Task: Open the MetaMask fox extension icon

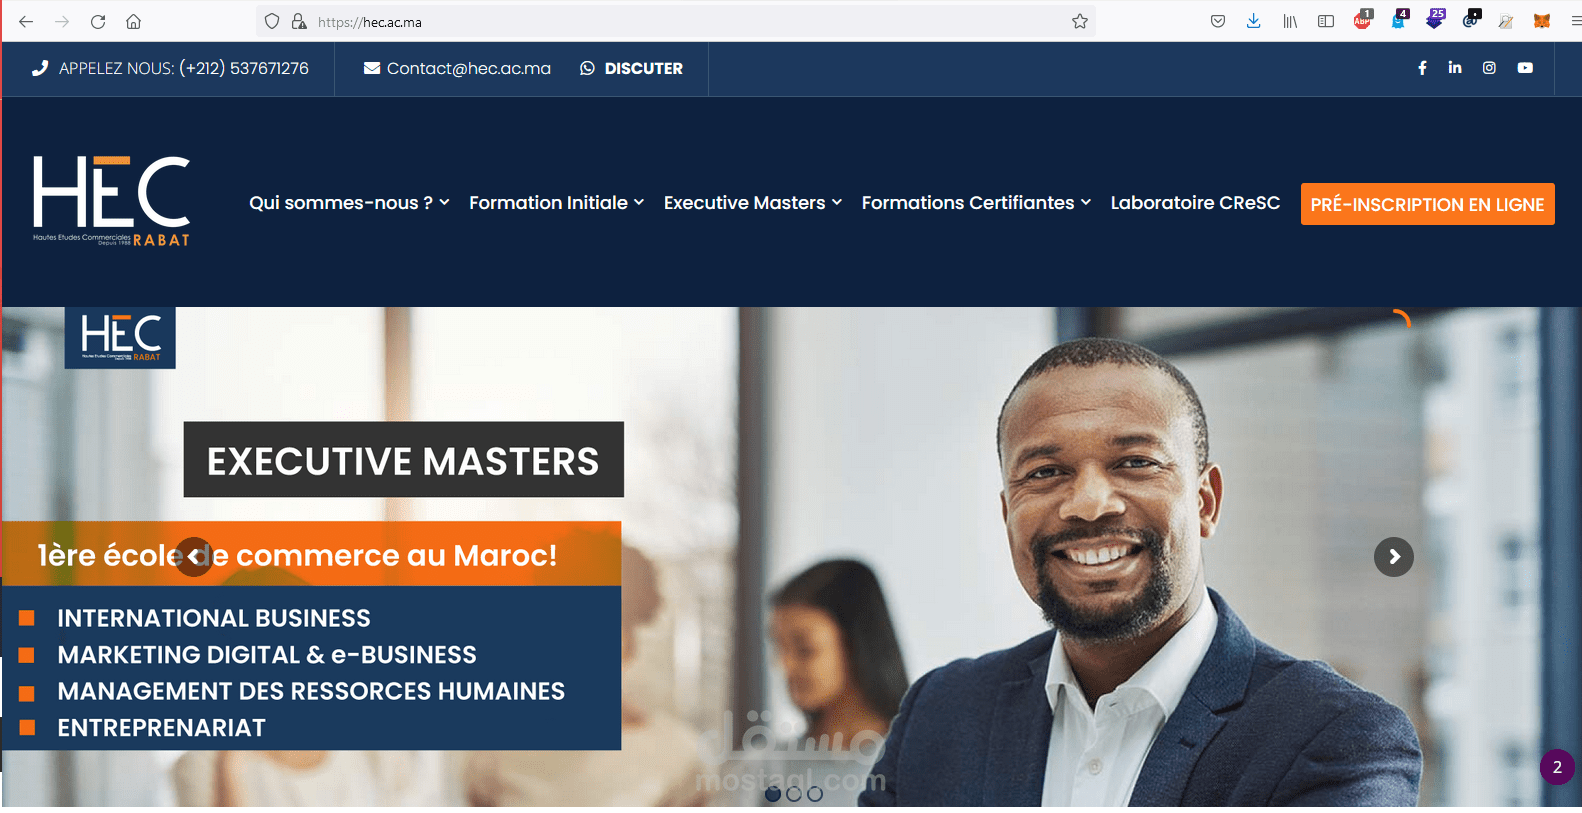Action: click(x=1542, y=21)
